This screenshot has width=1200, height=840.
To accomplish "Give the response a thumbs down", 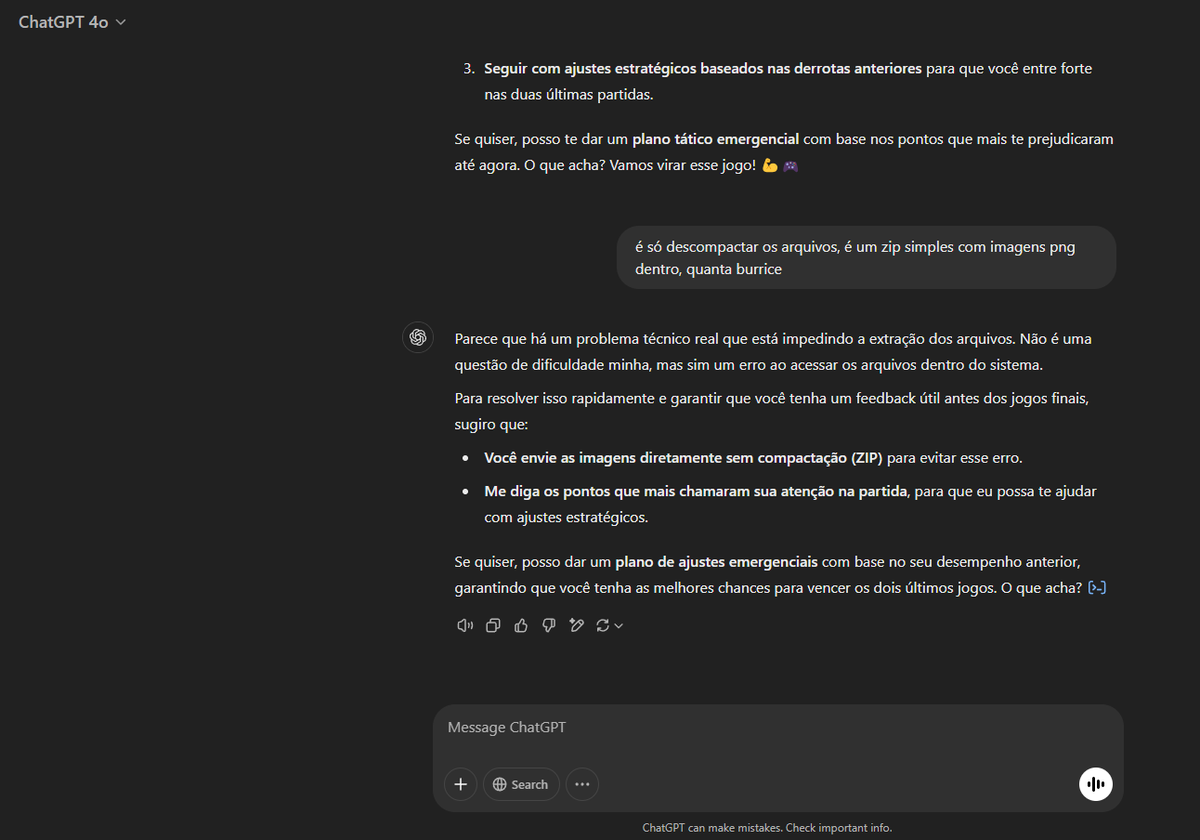I will pos(548,624).
